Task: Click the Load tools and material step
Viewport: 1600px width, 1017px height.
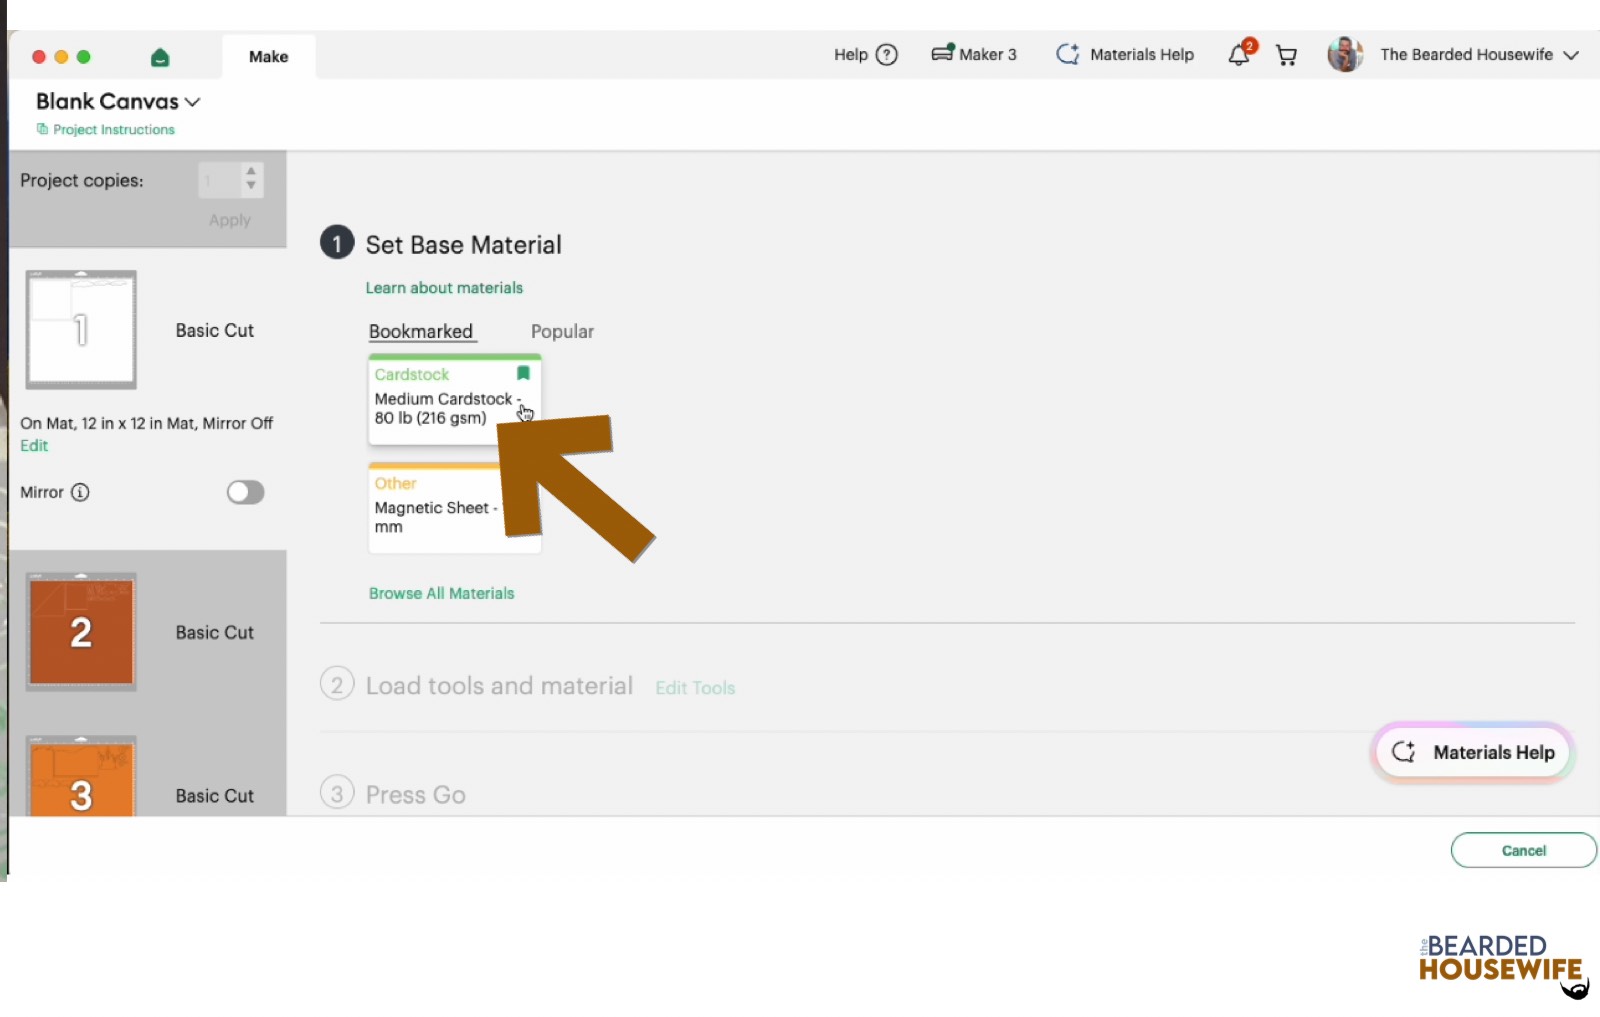Action: coord(499,686)
